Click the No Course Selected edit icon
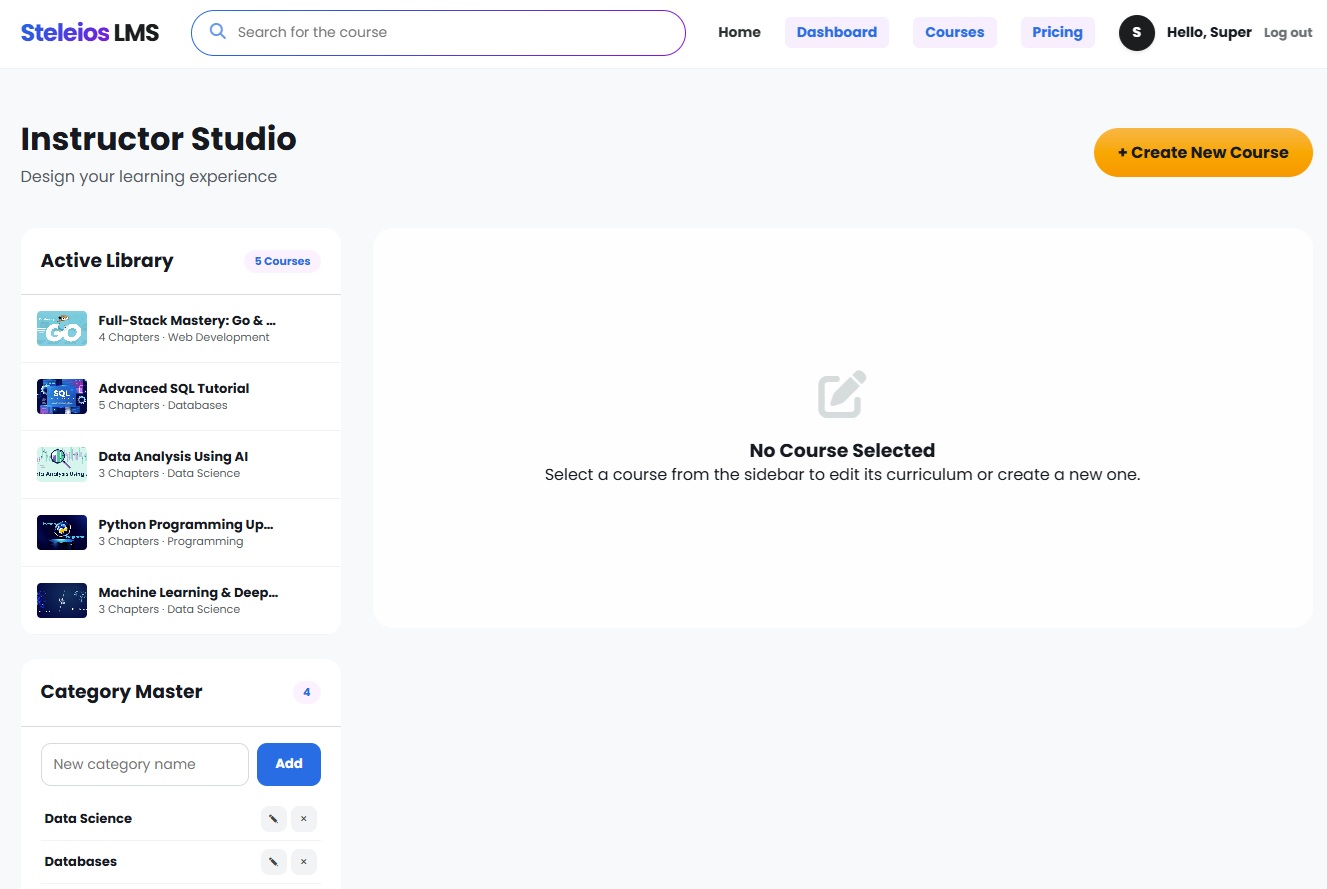 point(842,394)
